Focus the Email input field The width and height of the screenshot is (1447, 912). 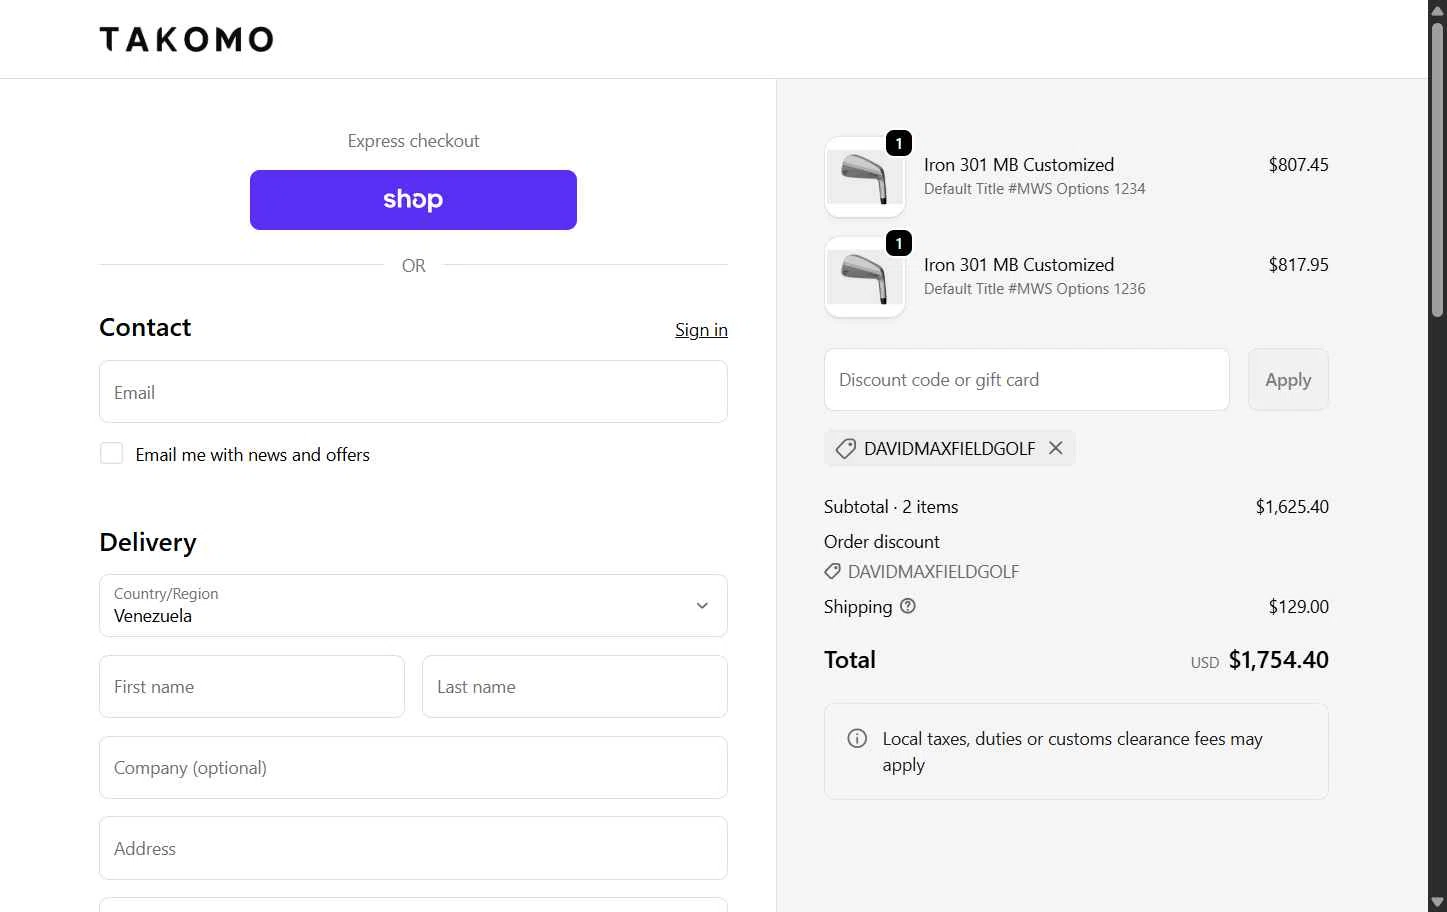tap(413, 392)
